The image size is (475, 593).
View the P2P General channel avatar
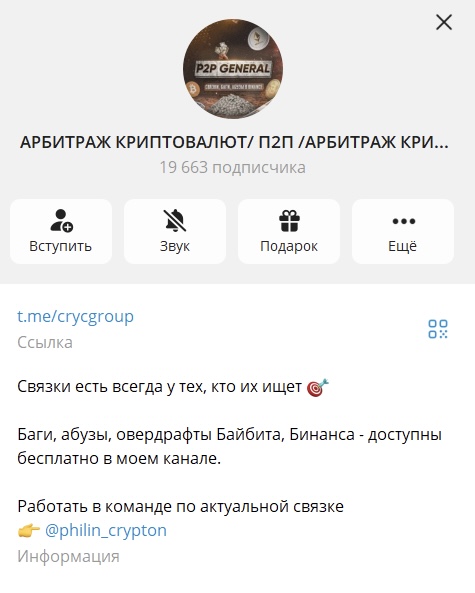[233, 69]
